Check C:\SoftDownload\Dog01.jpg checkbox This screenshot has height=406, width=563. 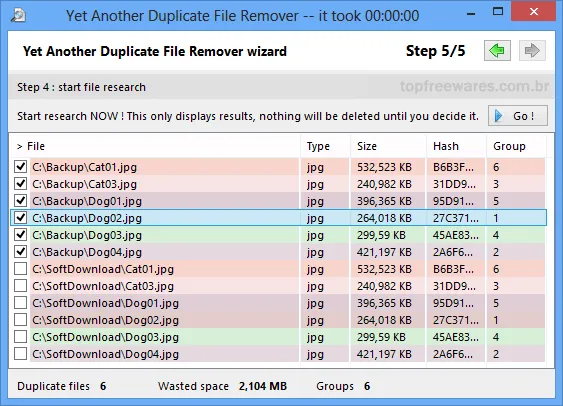[20, 303]
